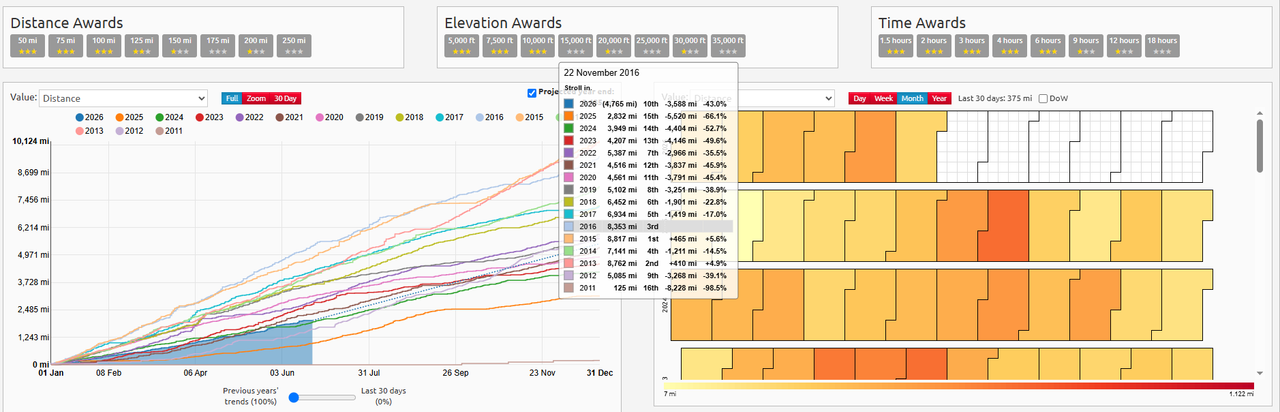Screen dimensions: 1280x412
Task: Click the 50 mi distance award badge
Action: coord(27,44)
